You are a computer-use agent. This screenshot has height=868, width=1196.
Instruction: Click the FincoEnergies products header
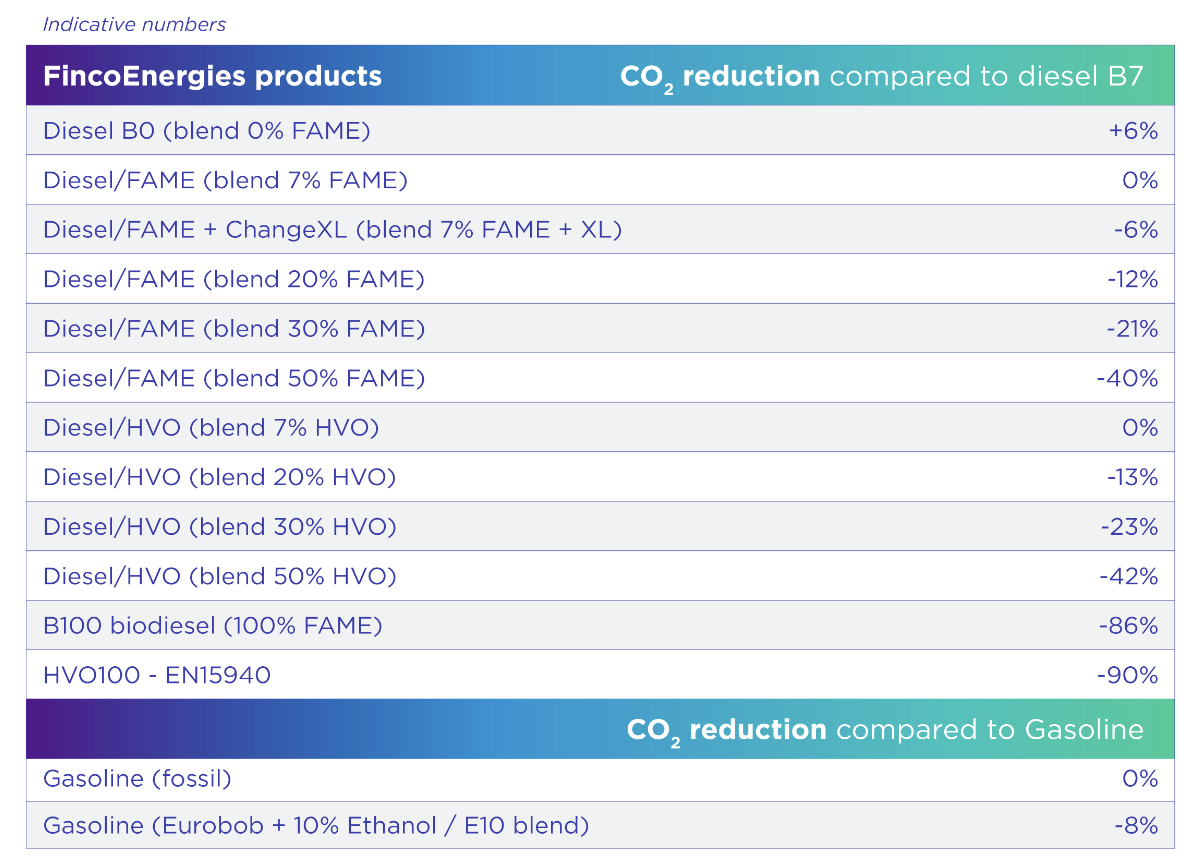tap(212, 76)
